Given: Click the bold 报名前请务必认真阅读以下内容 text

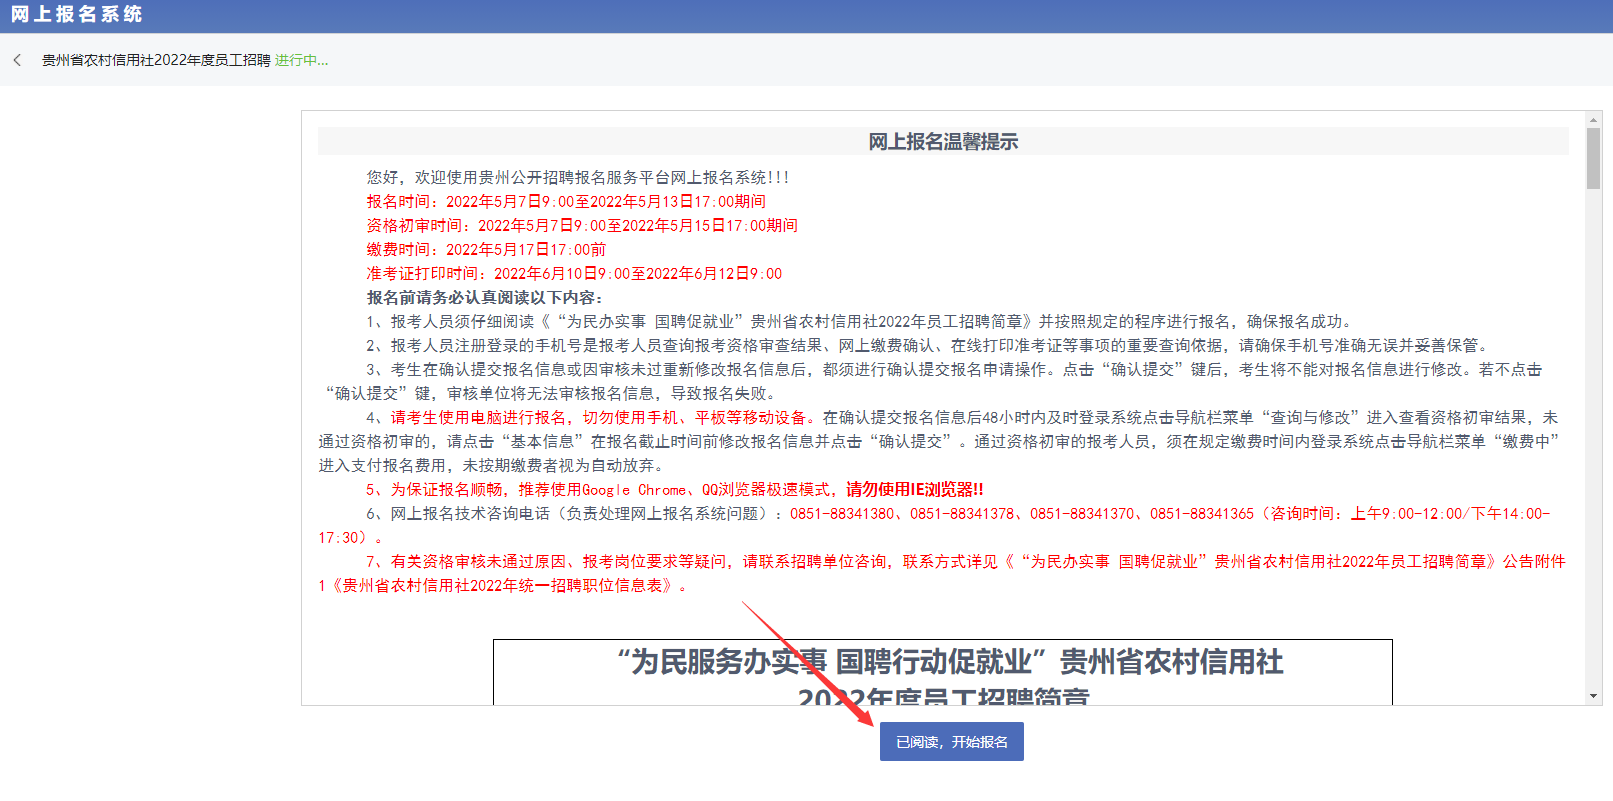Looking at the screenshot, I should pos(484,298).
